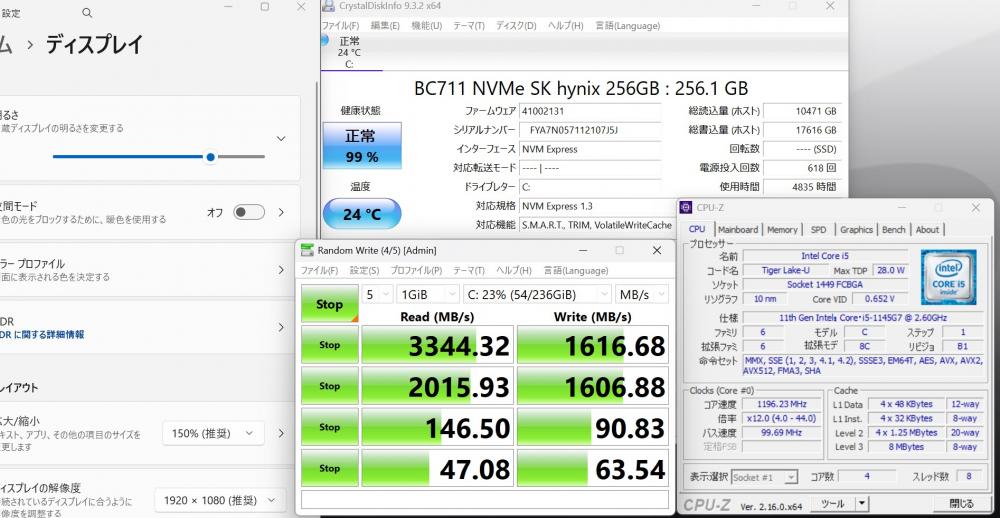Open the MB/s unit dropdown

pyautogui.click(x=642, y=295)
